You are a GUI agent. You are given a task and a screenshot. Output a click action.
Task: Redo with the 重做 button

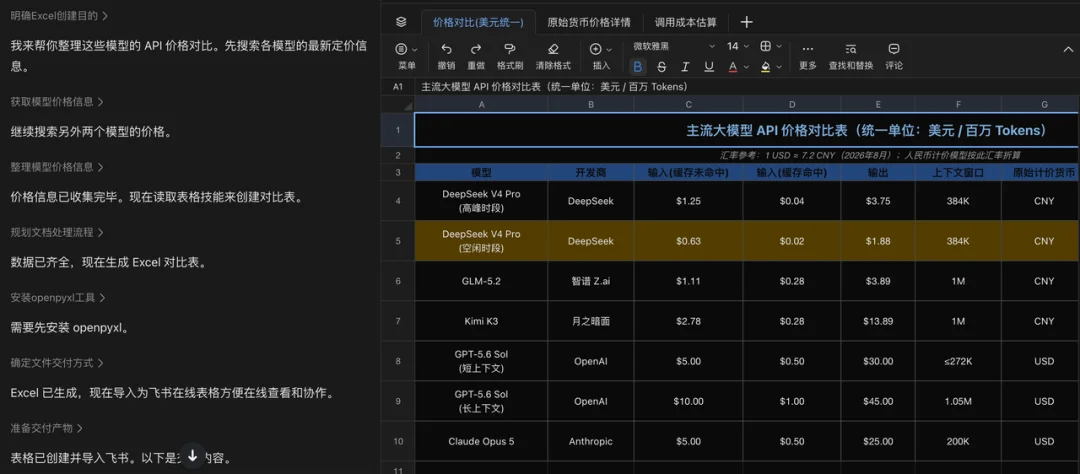click(x=476, y=56)
